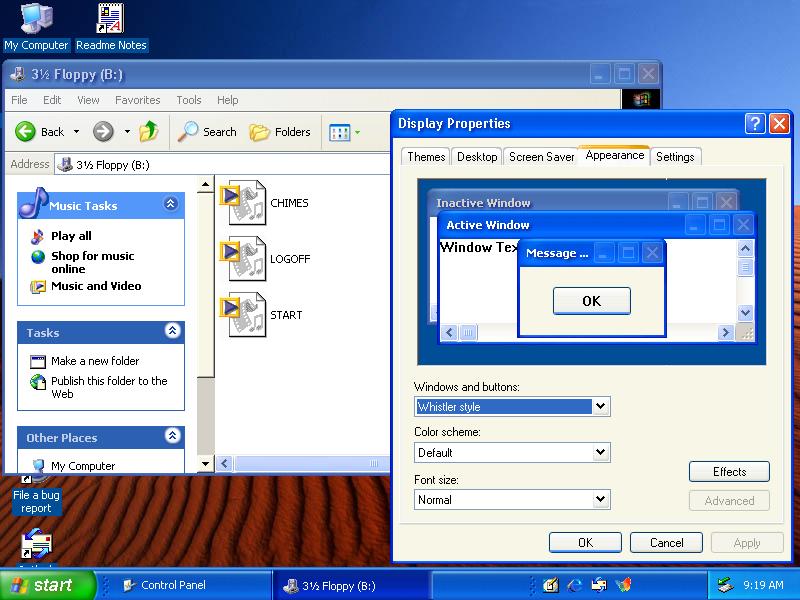The image size is (800, 600).
Task: Open the Font size dropdown
Action: click(x=601, y=499)
